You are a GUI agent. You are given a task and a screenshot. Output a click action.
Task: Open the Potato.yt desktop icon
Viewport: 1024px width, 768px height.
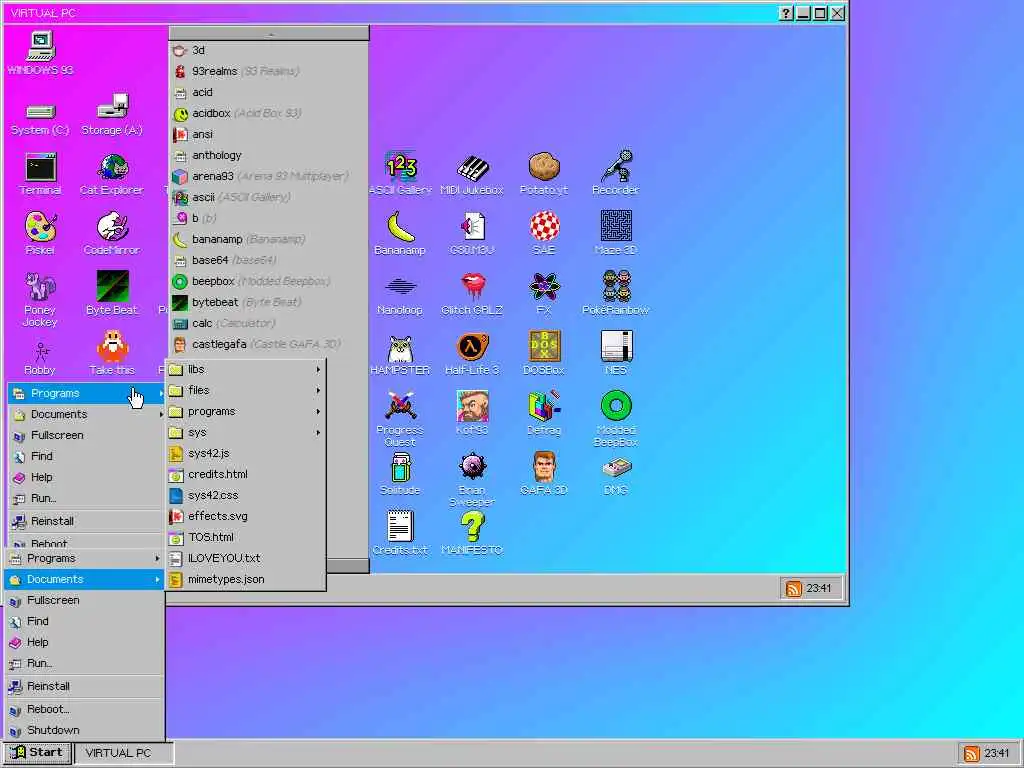tap(543, 174)
